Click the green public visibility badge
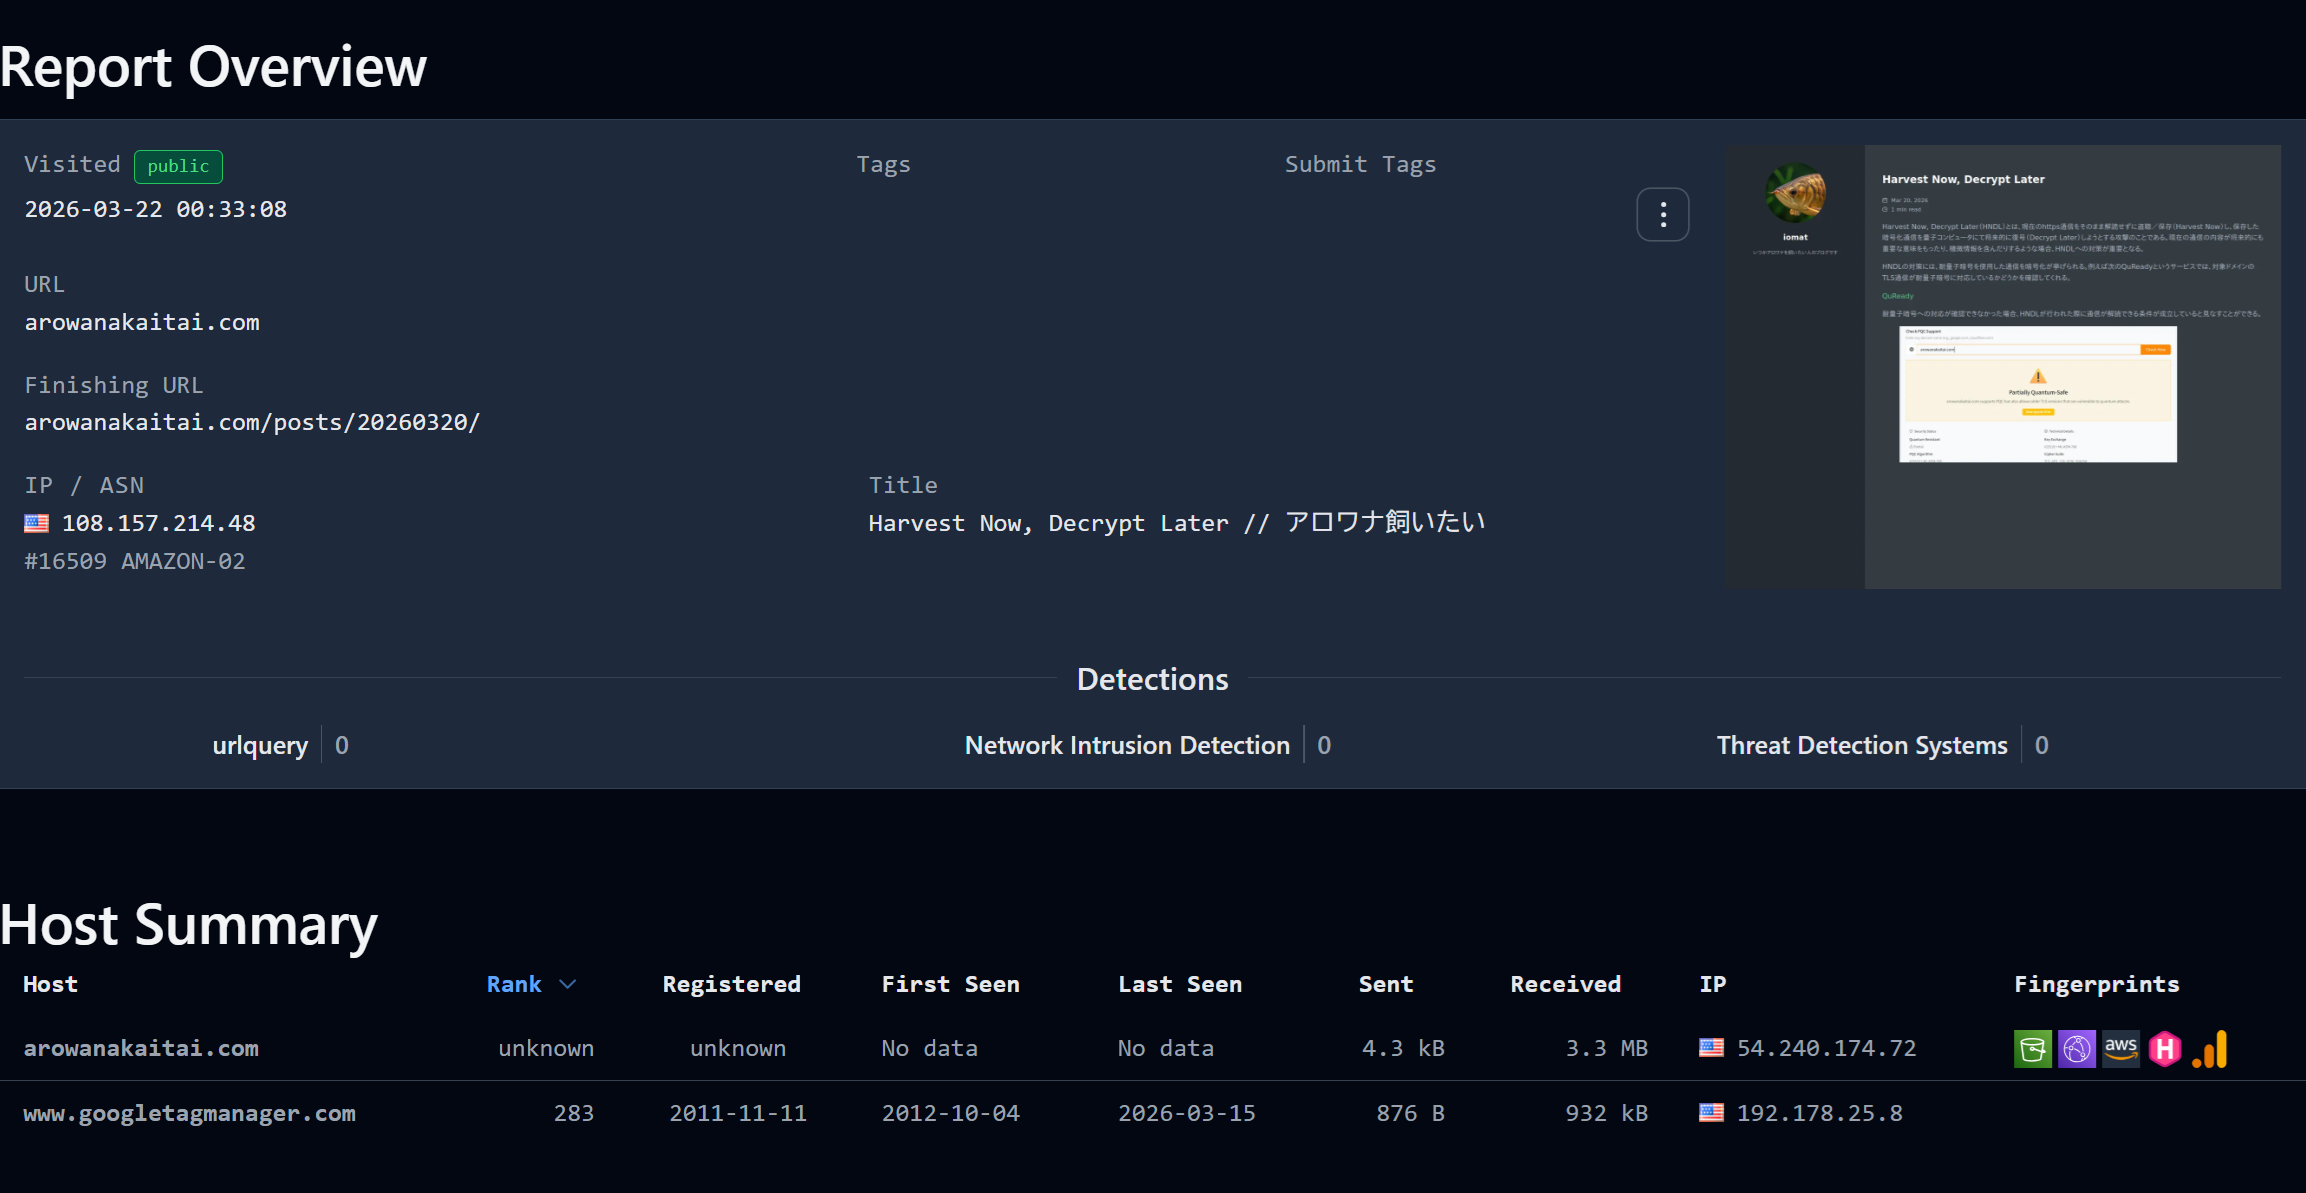This screenshot has width=2306, height=1193. [x=178, y=166]
